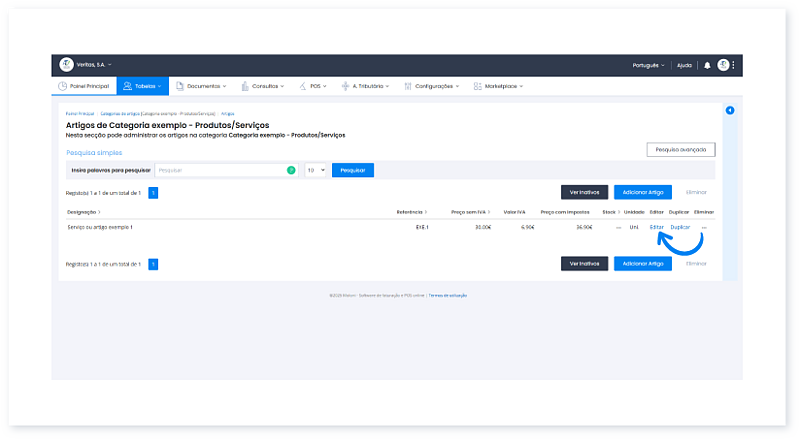Expand the Documentos dropdown menu
800x440 pixels.
tap(201, 86)
